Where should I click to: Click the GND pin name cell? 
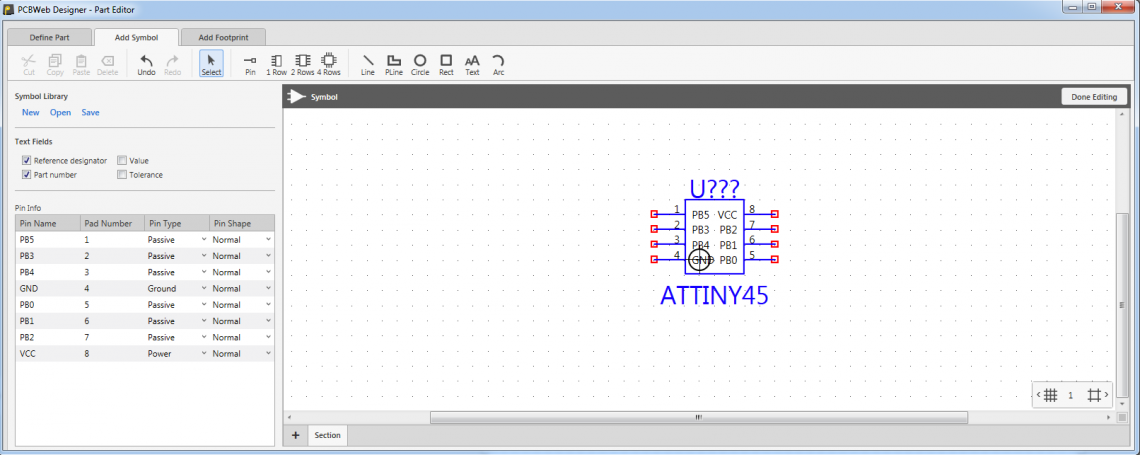(x=47, y=289)
